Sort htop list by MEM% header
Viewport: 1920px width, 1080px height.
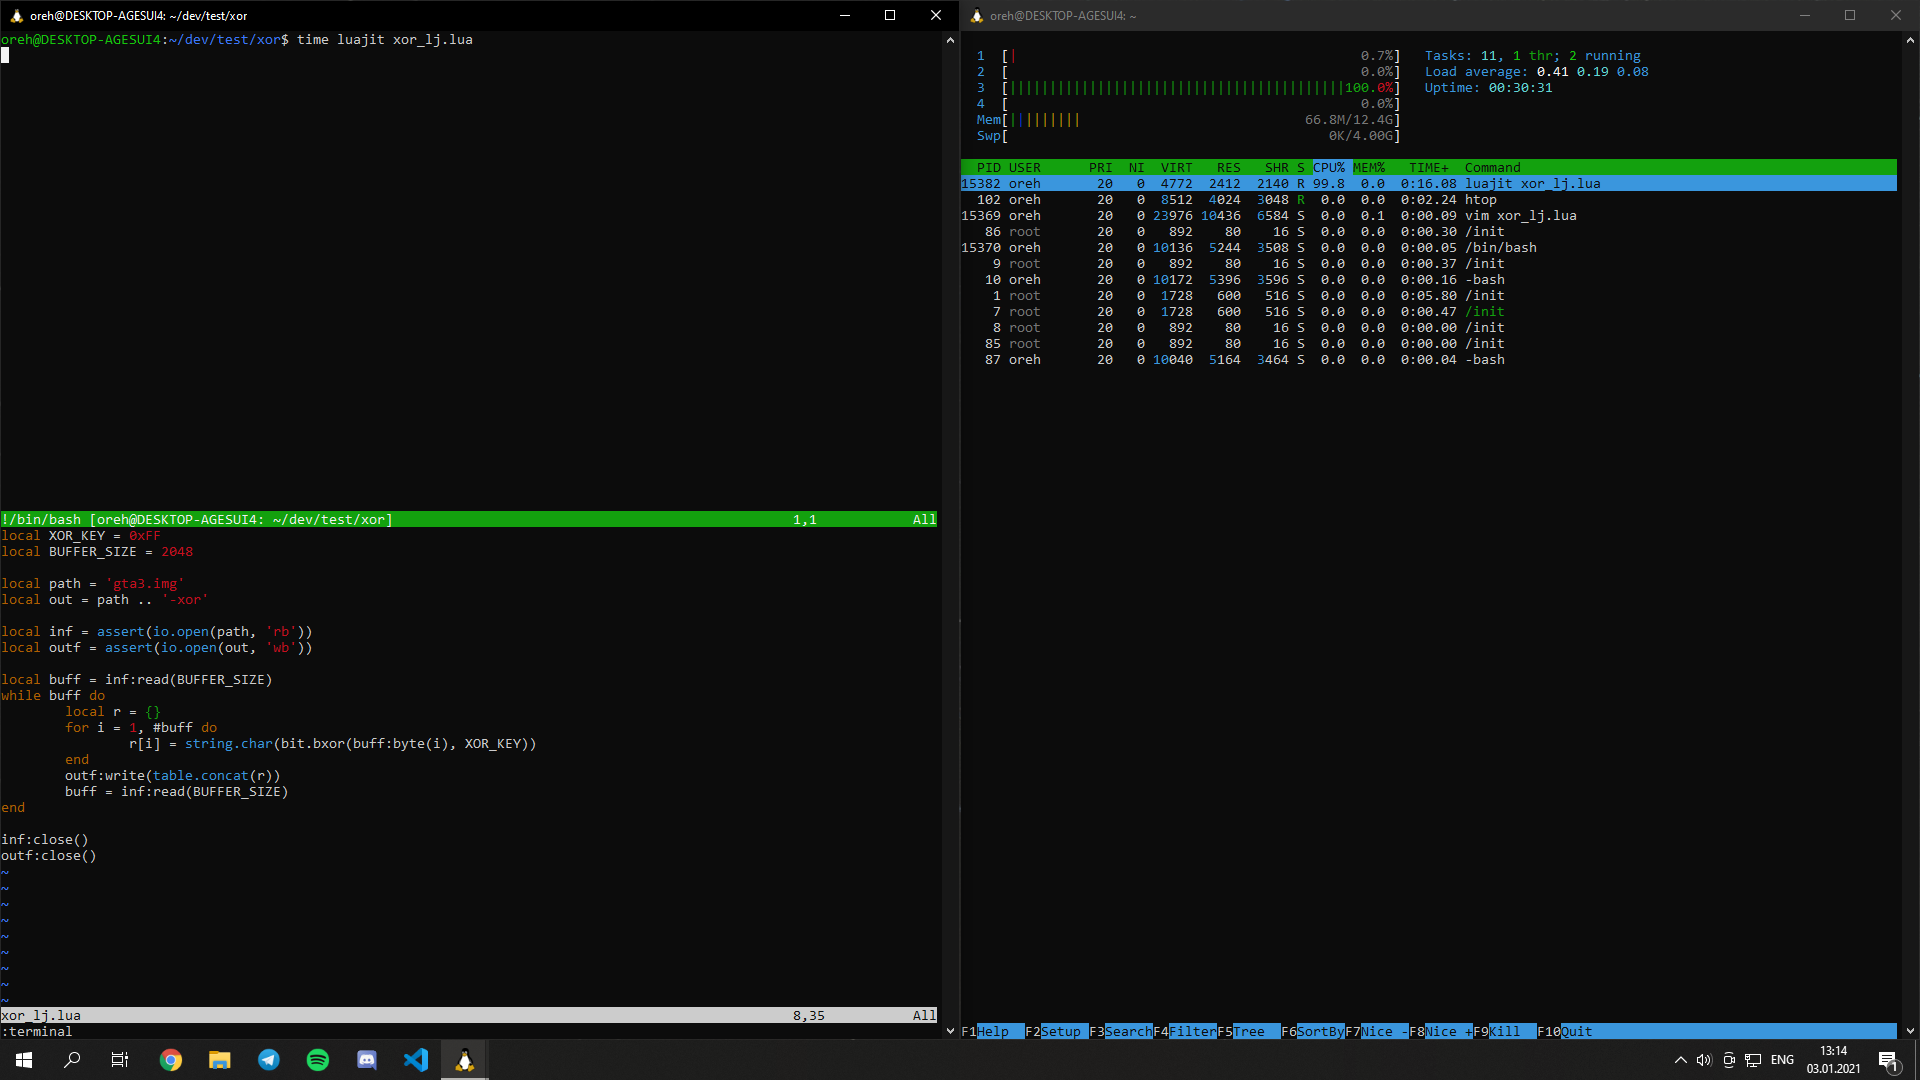(1369, 168)
